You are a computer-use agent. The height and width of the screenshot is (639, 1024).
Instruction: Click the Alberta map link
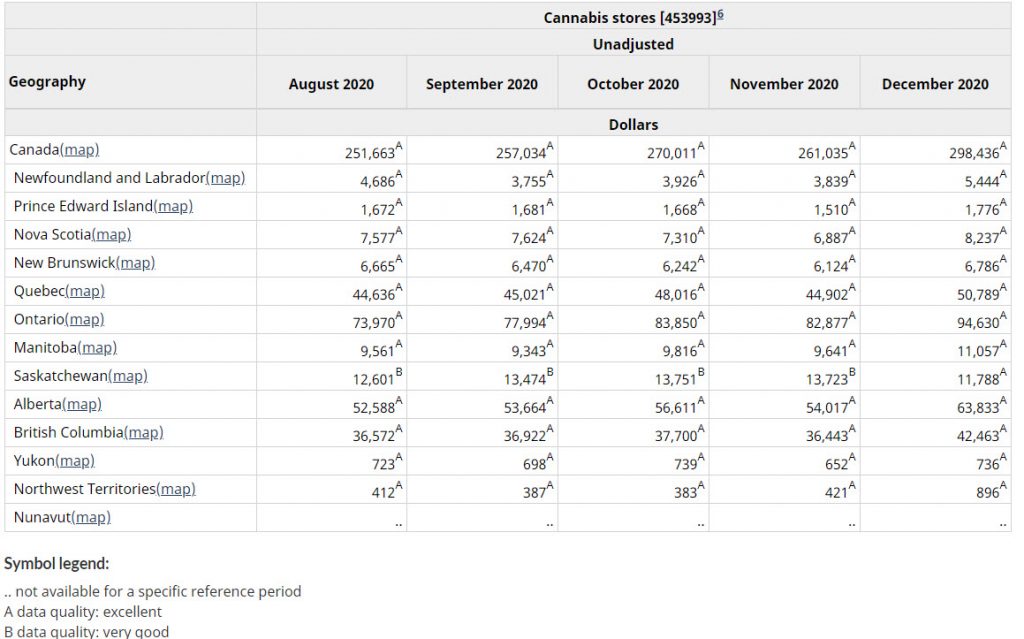(x=82, y=404)
